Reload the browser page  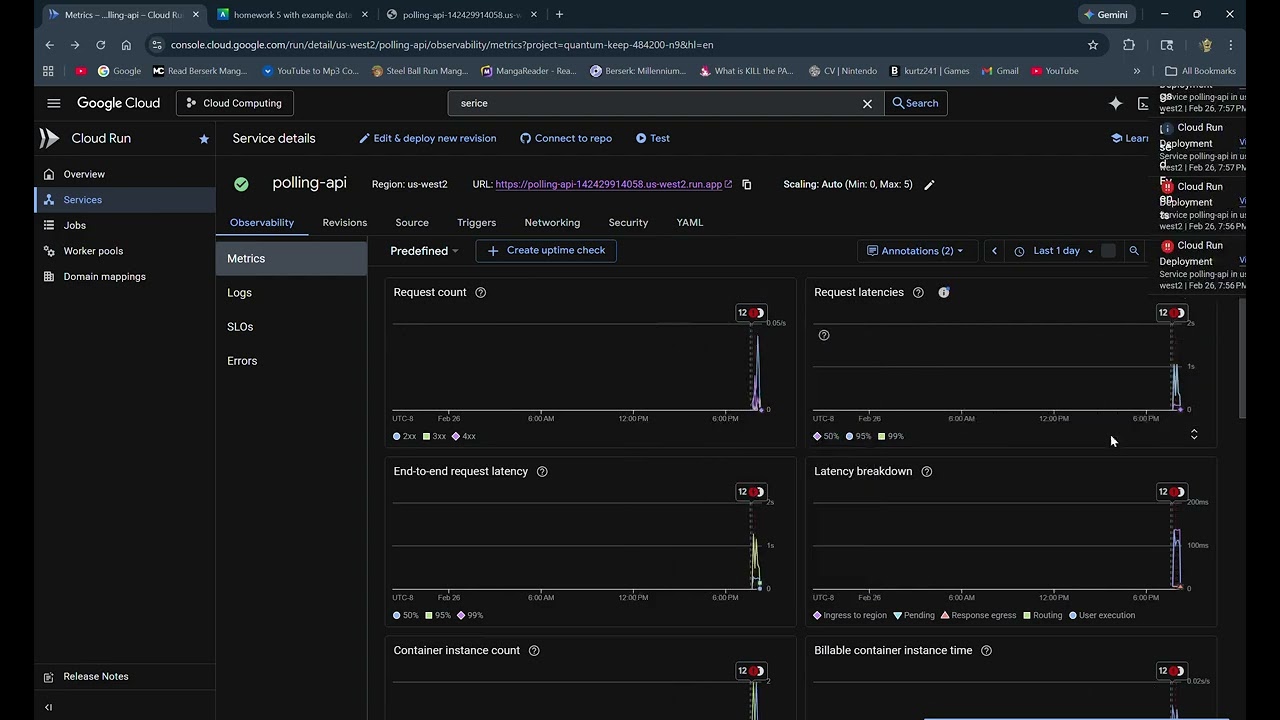pos(100,45)
